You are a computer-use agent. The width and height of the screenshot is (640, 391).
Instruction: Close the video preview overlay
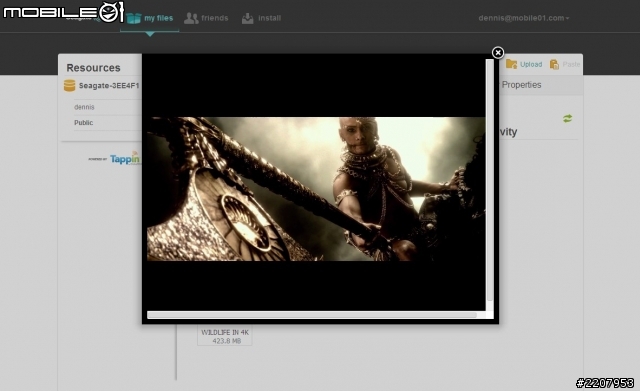pos(498,53)
